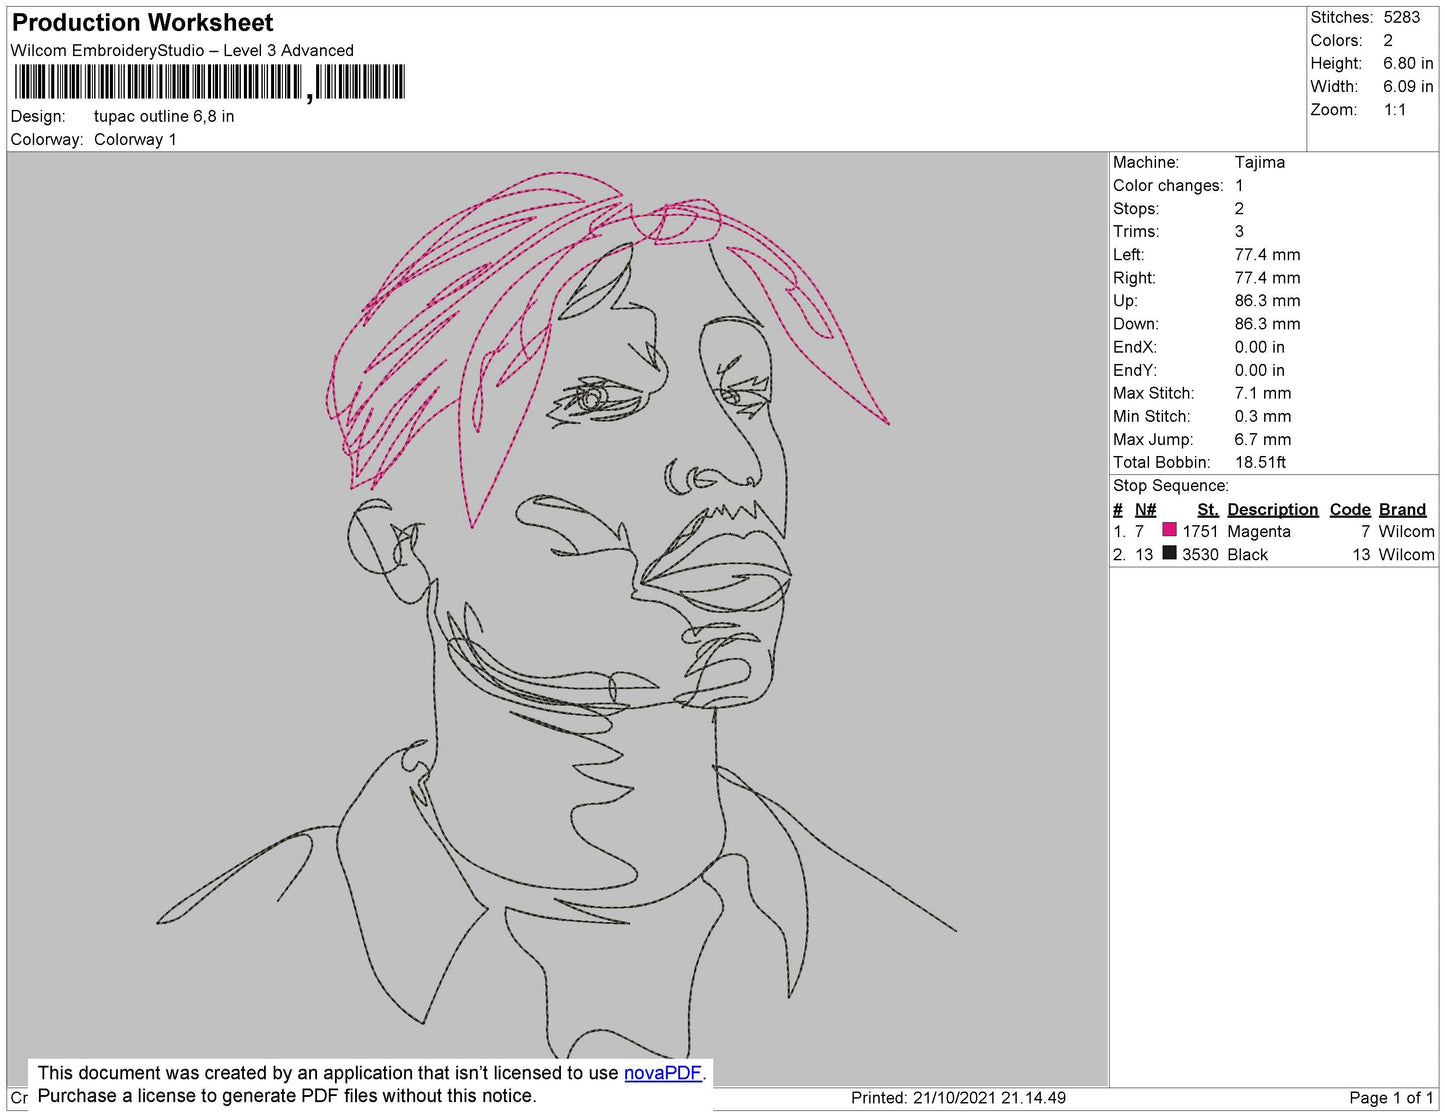Click the Zoom 1:1 value
Viewport: 1445px width, 1117px height.
(1397, 110)
